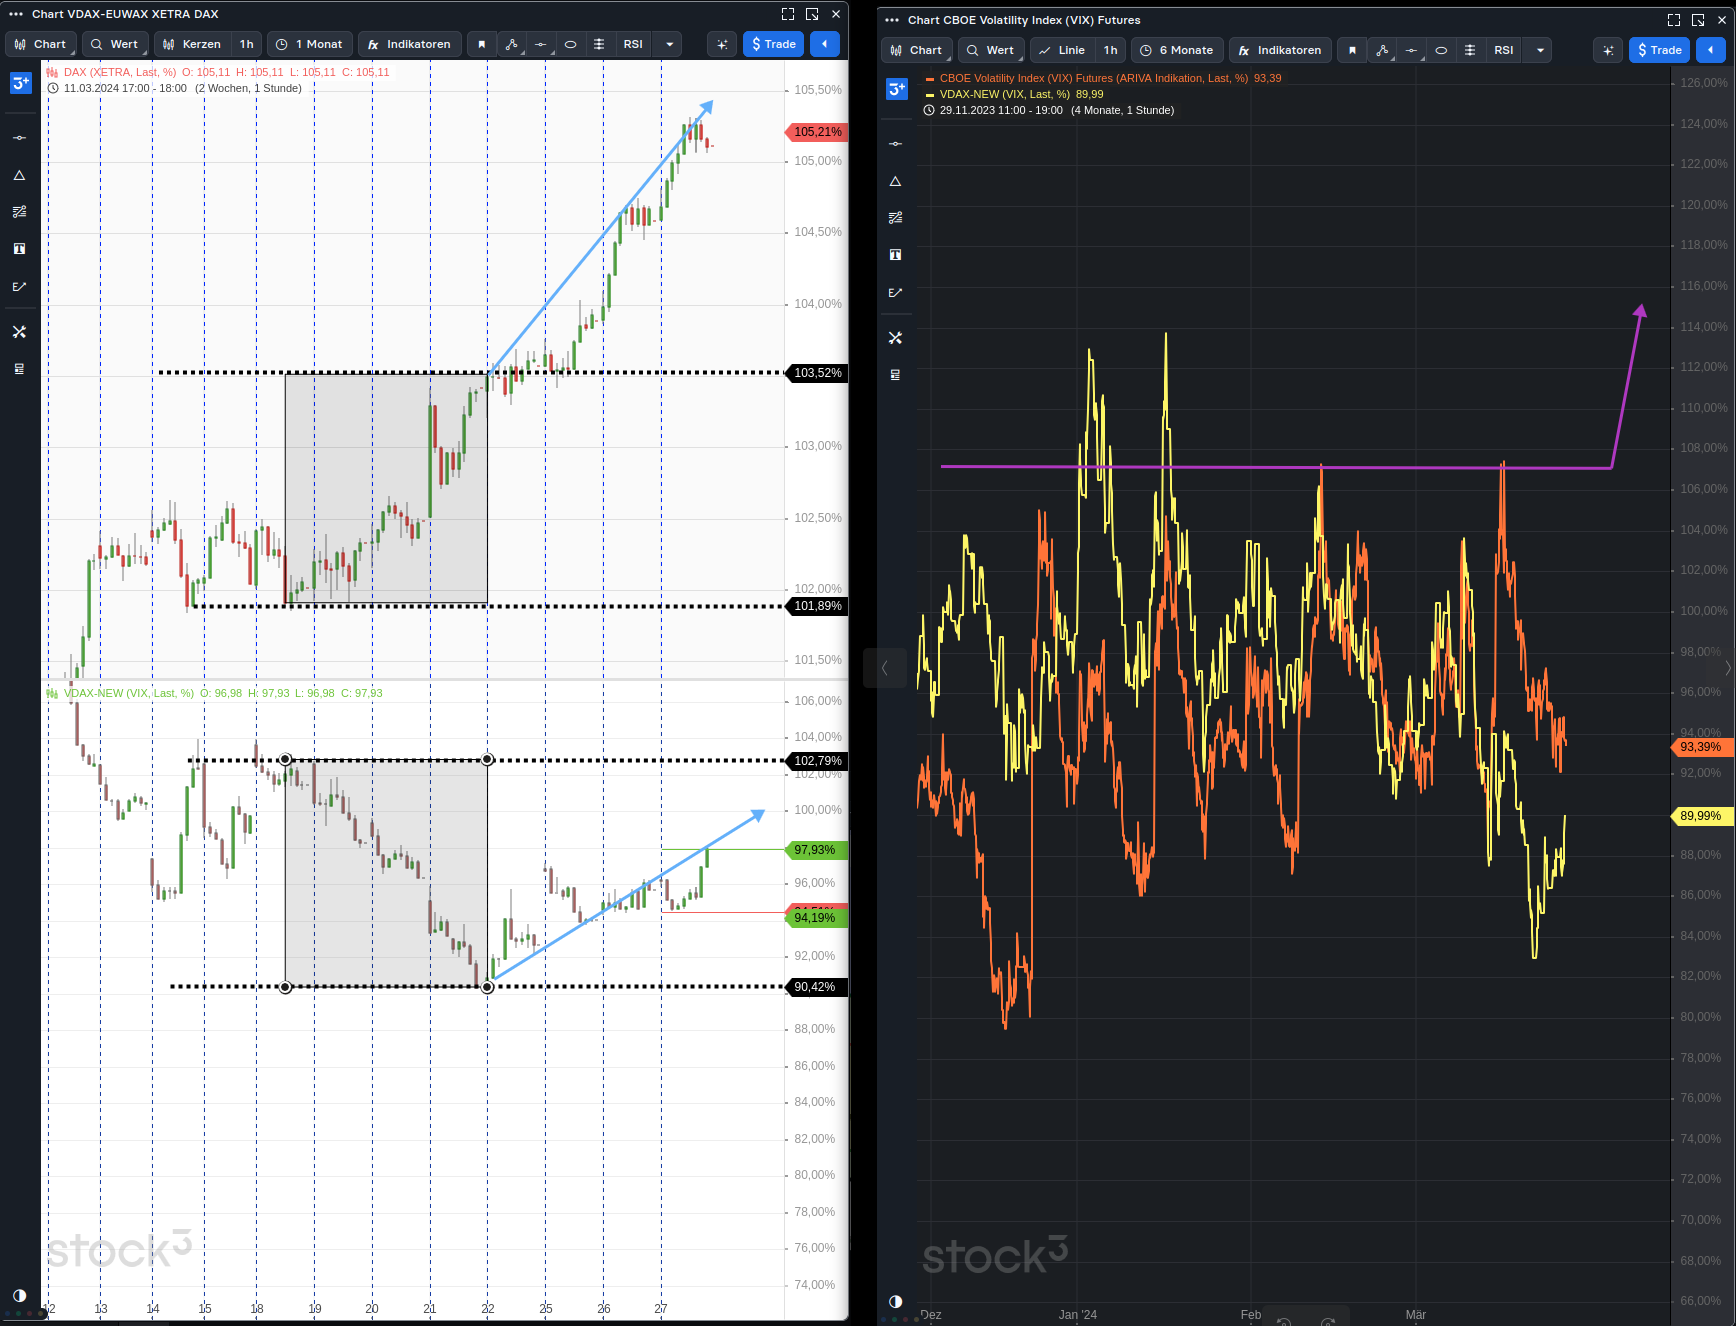
Task: Select the channel lines tool in the VIX sidebar
Action: [895, 218]
